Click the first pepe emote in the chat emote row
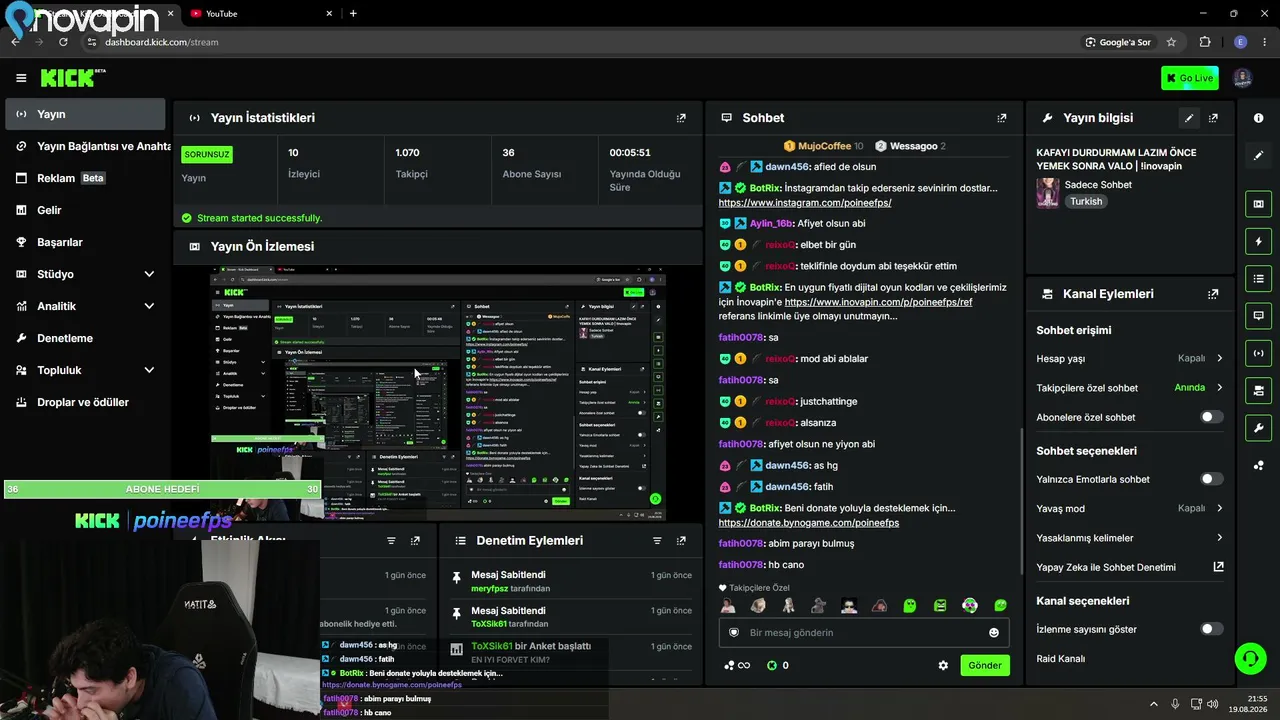Image resolution: width=1280 pixels, height=720 pixels. tap(910, 605)
